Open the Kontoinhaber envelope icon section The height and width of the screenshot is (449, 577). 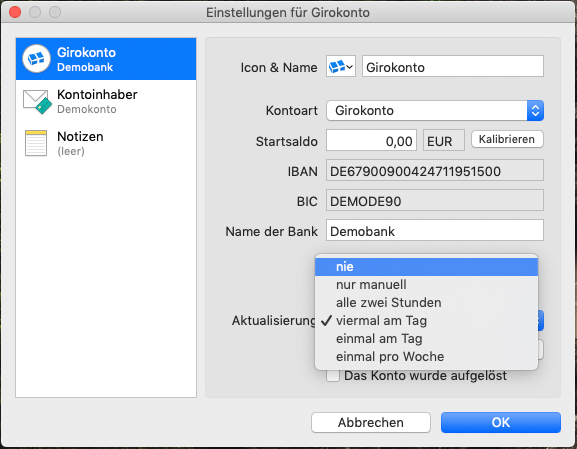point(36,101)
